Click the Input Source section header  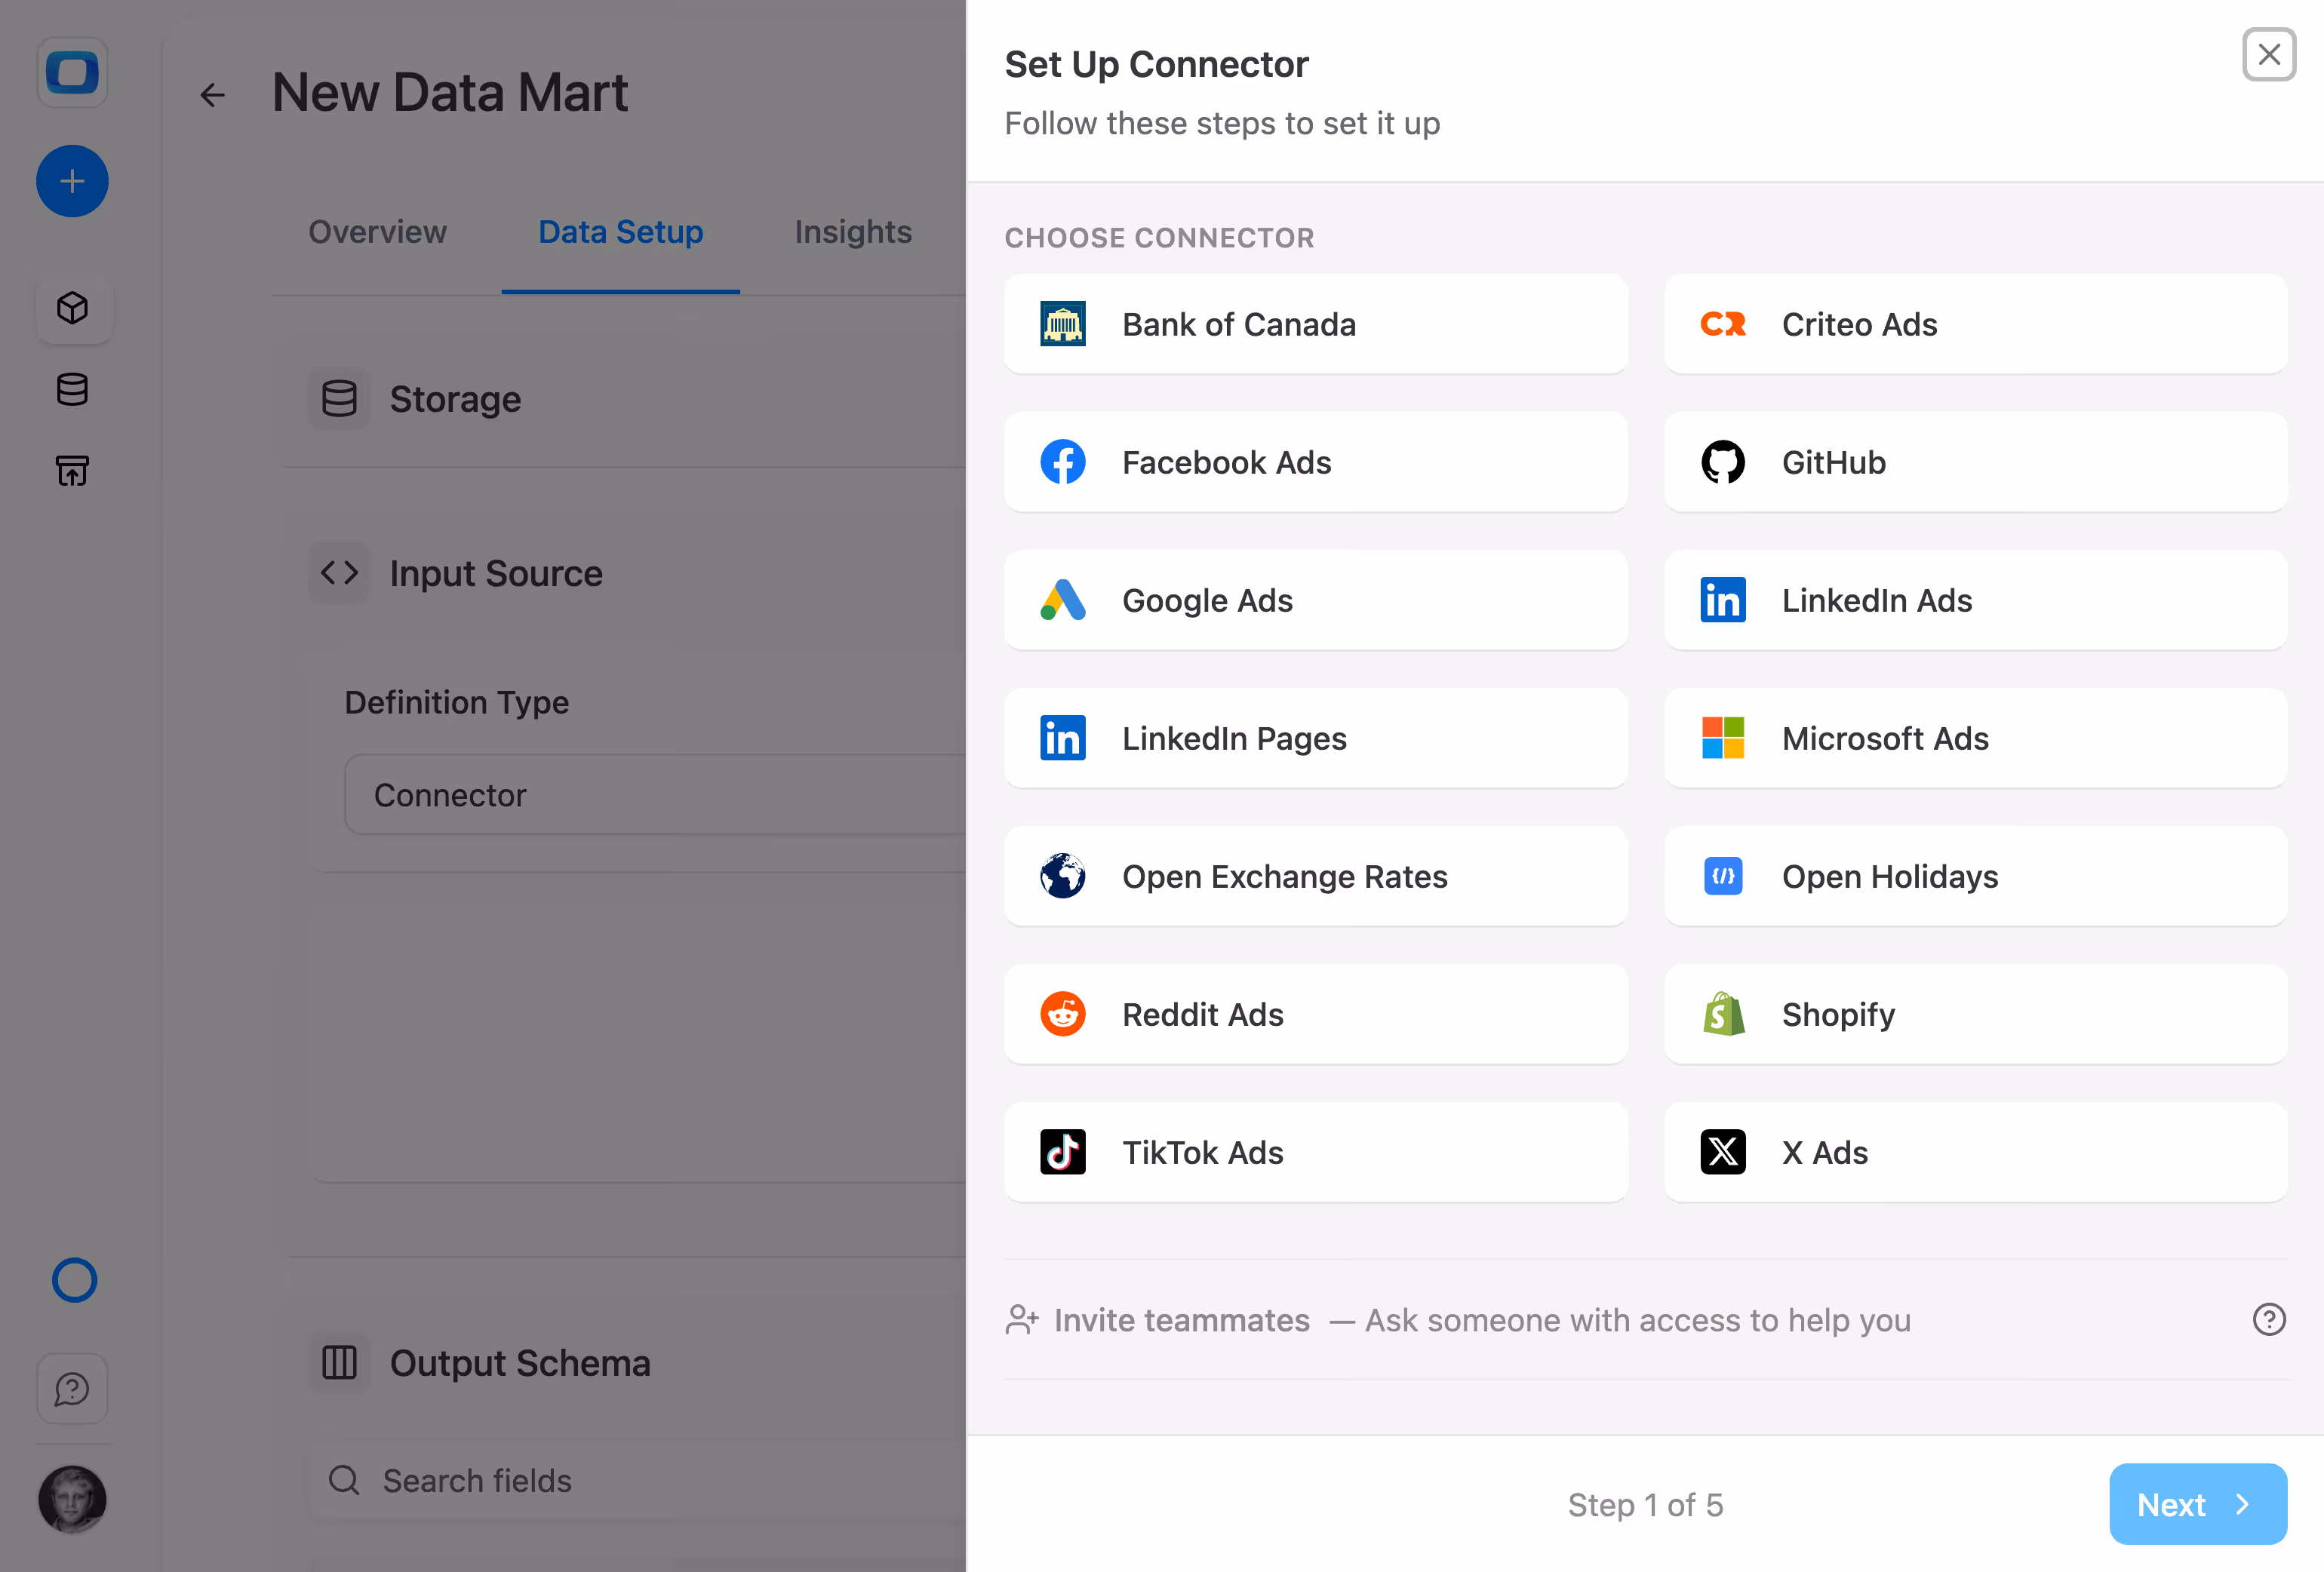(x=496, y=573)
